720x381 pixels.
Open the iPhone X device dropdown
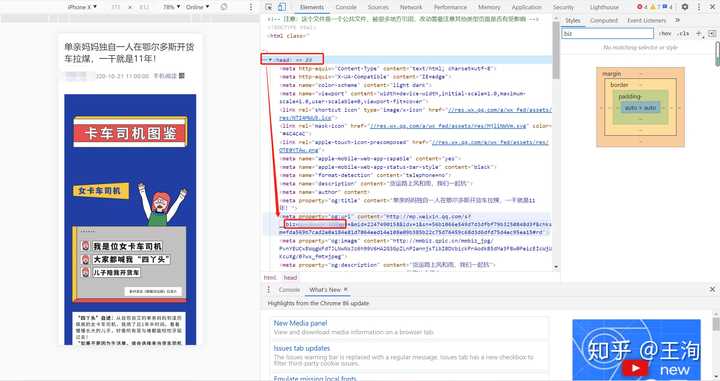coord(82,7)
